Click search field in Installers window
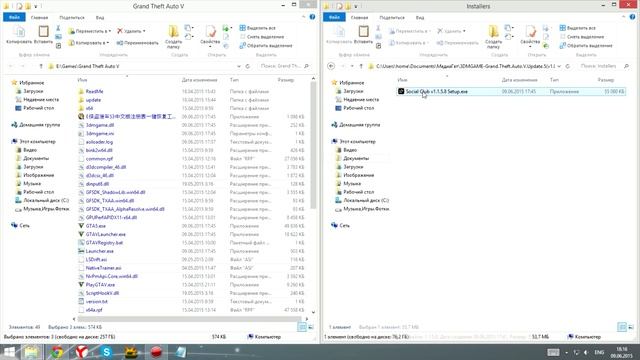The width and height of the screenshot is (640, 360). pyautogui.click(x=605, y=66)
